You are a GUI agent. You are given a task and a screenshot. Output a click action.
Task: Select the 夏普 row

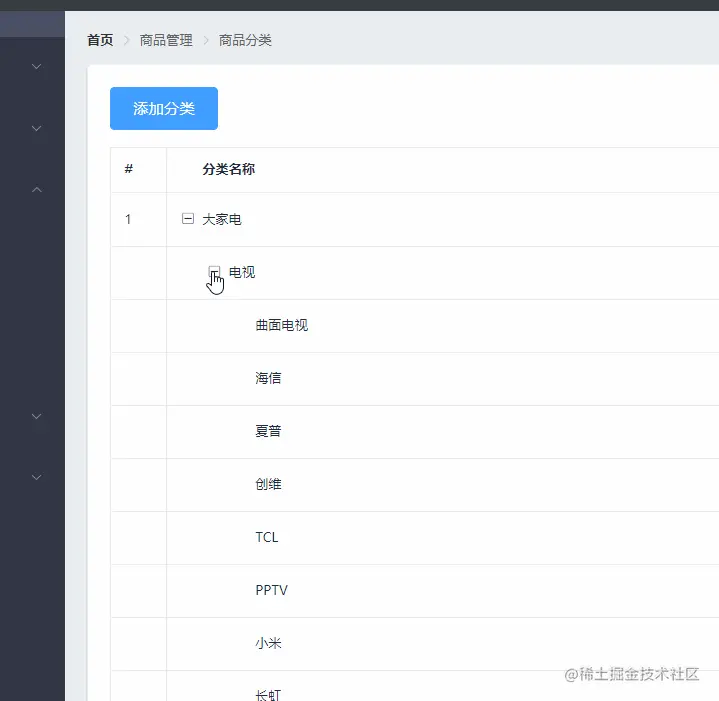click(x=415, y=432)
